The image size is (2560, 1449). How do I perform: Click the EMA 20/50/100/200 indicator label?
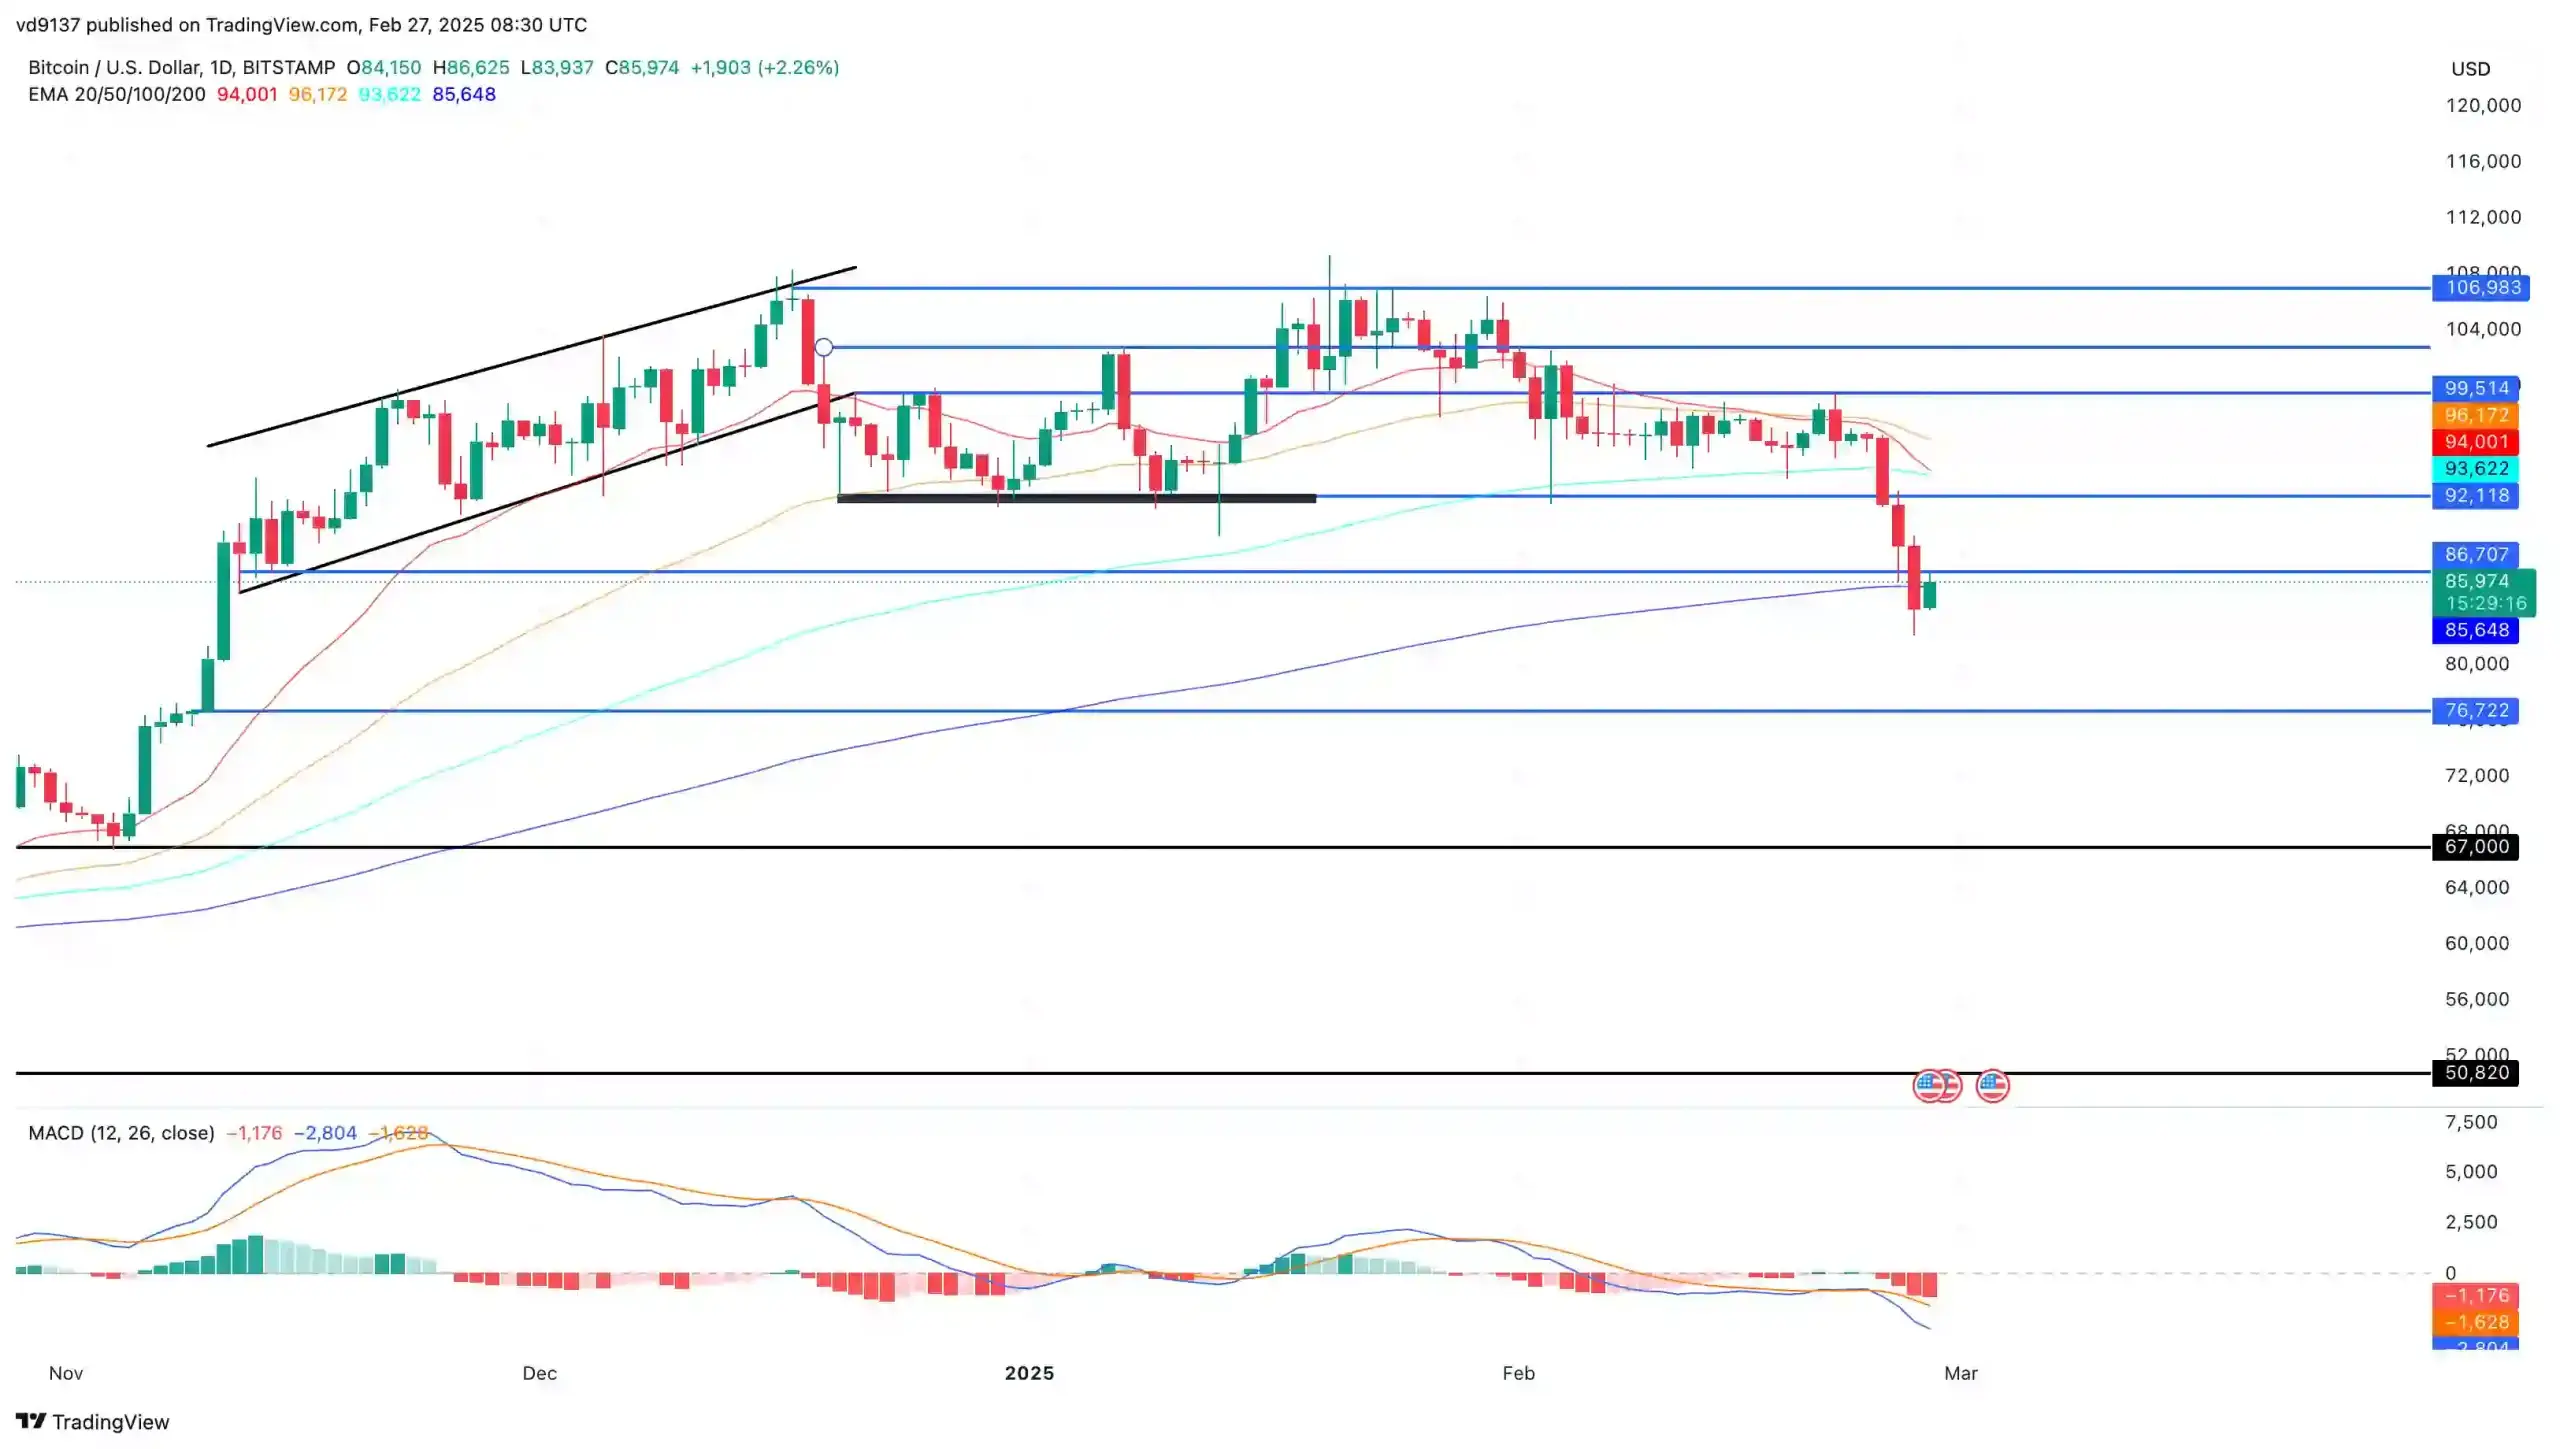pyautogui.click(x=117, y=94)
